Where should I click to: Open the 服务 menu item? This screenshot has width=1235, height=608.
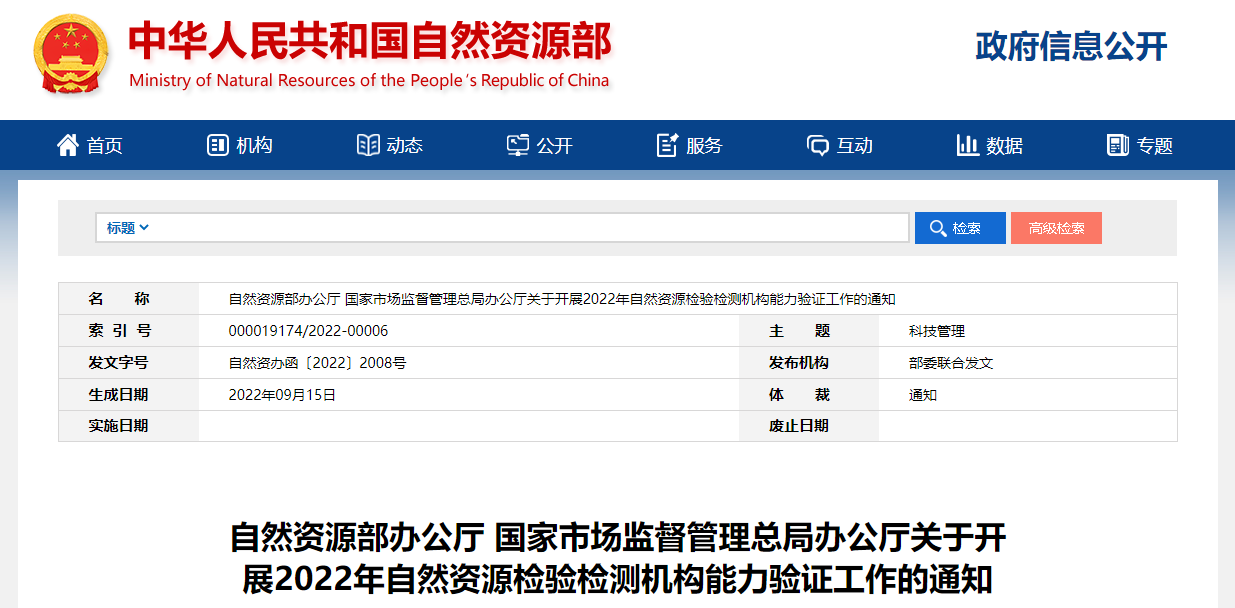coord(690,145)
